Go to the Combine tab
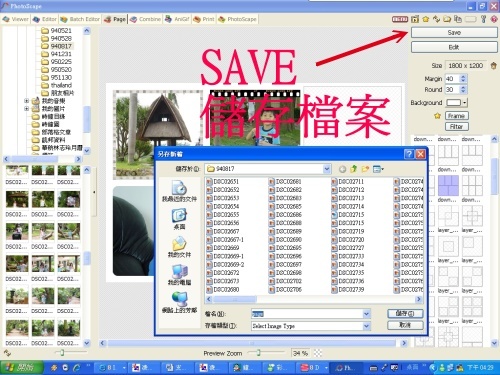The height and width of the screenshot is (375, 500). click(x=145, y=19)
